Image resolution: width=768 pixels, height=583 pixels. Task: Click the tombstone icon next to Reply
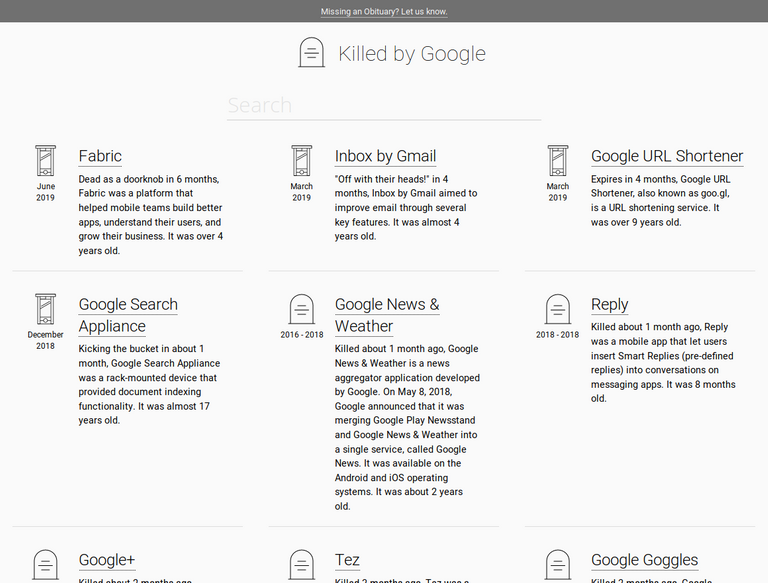click(x=558, y=309)
